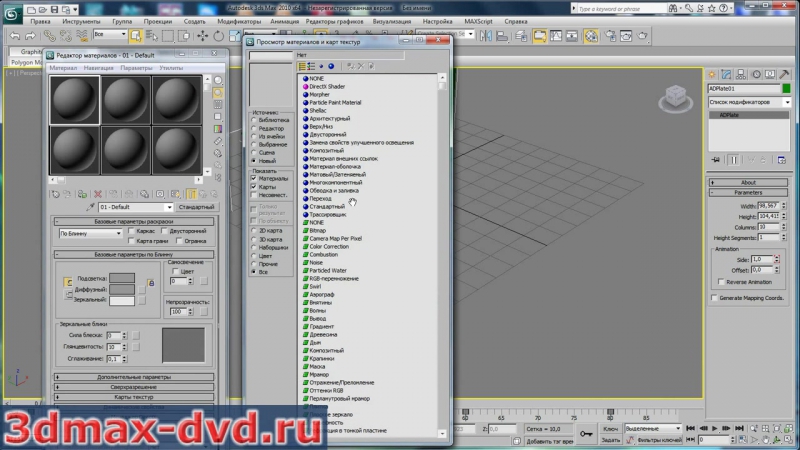Open the Справка menu
Screen dimensions: 800x450
(x=515, y=21)
